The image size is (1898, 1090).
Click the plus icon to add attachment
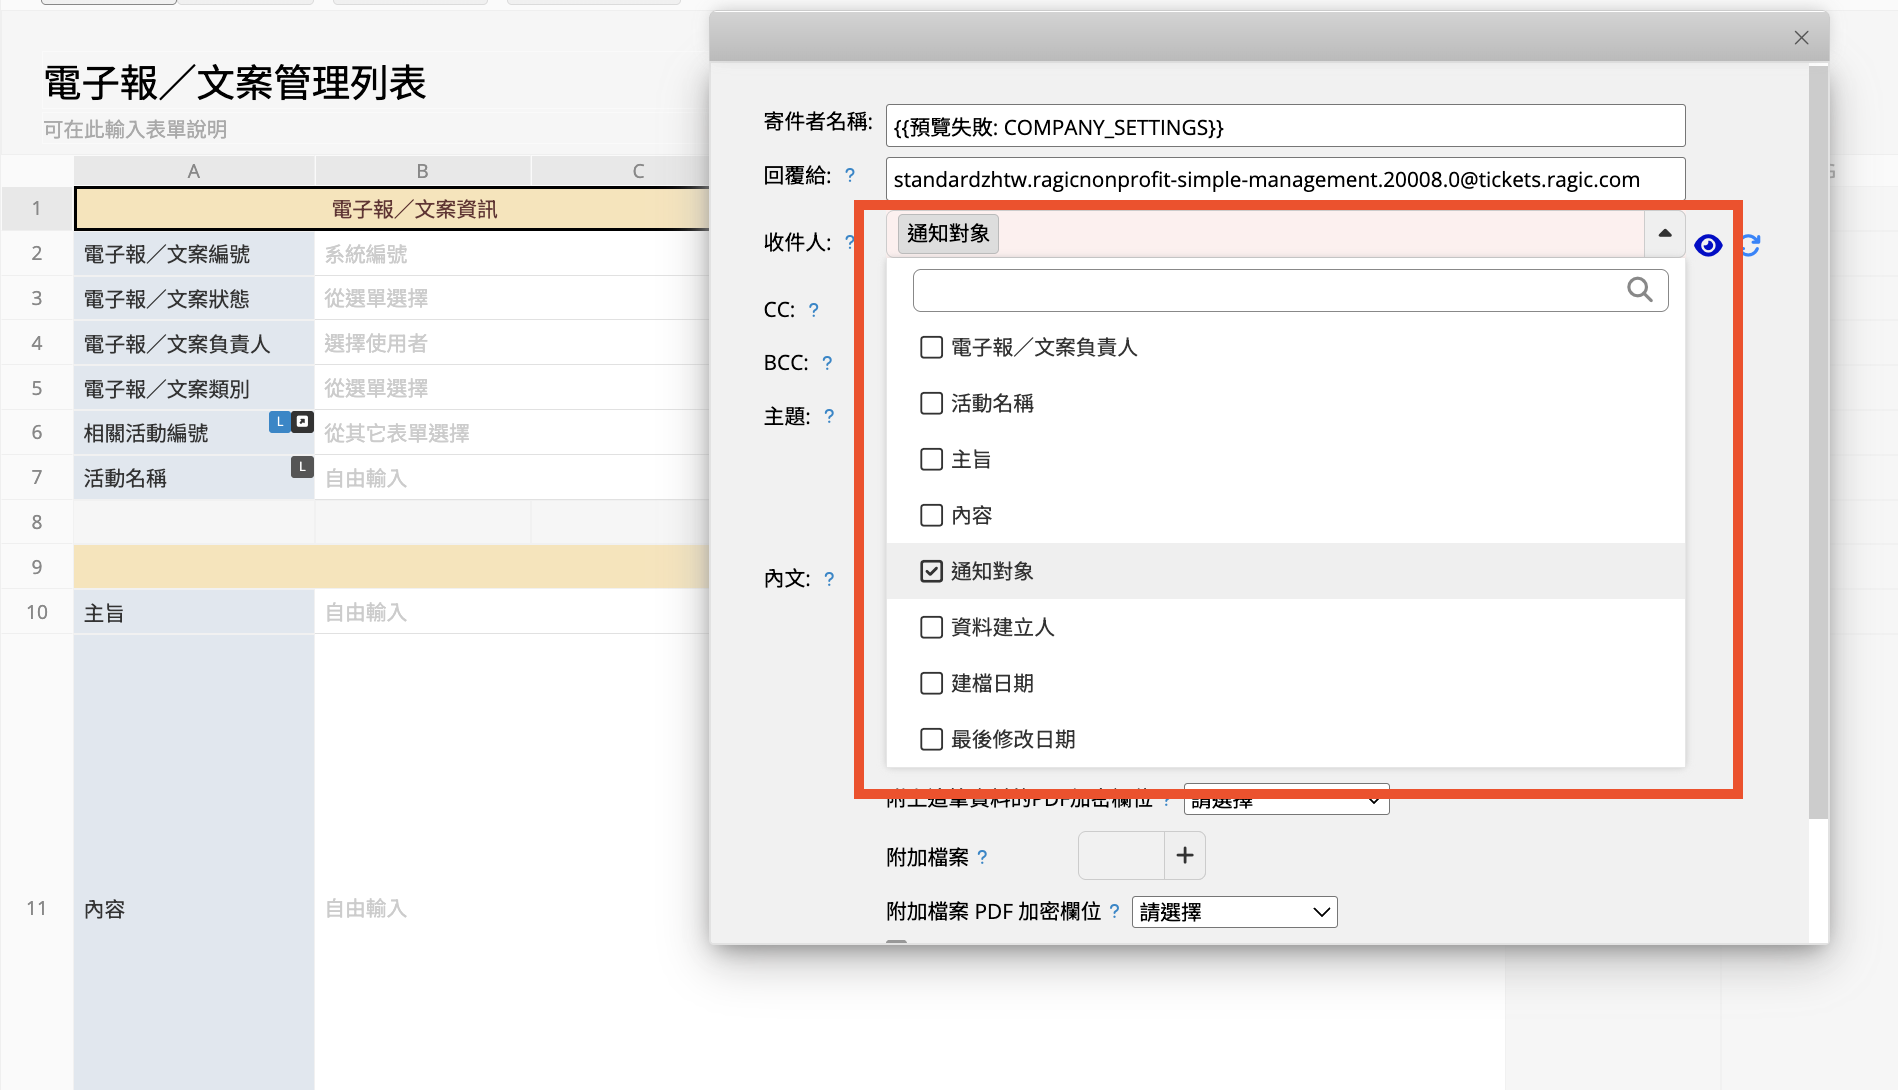point(1185,856)
